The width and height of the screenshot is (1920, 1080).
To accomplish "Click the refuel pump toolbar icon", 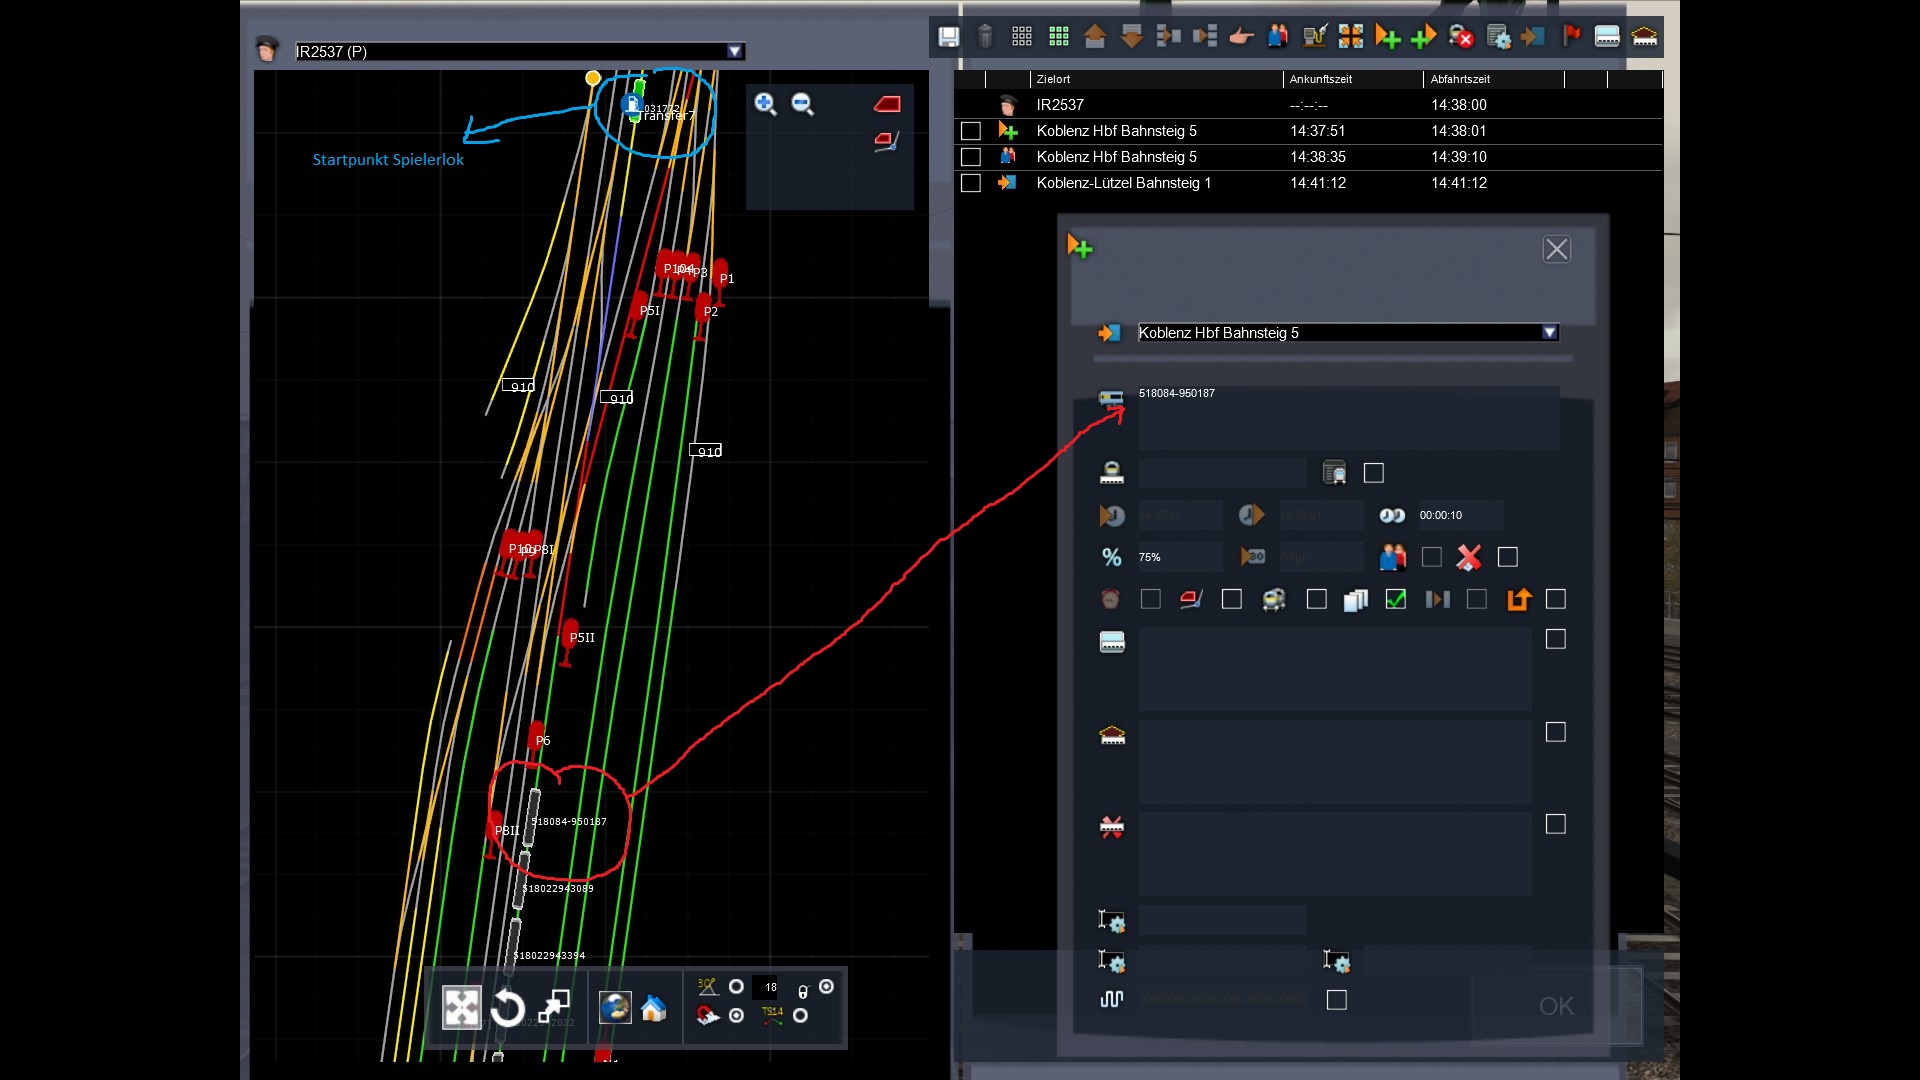I will click(x=1314, y=37).
